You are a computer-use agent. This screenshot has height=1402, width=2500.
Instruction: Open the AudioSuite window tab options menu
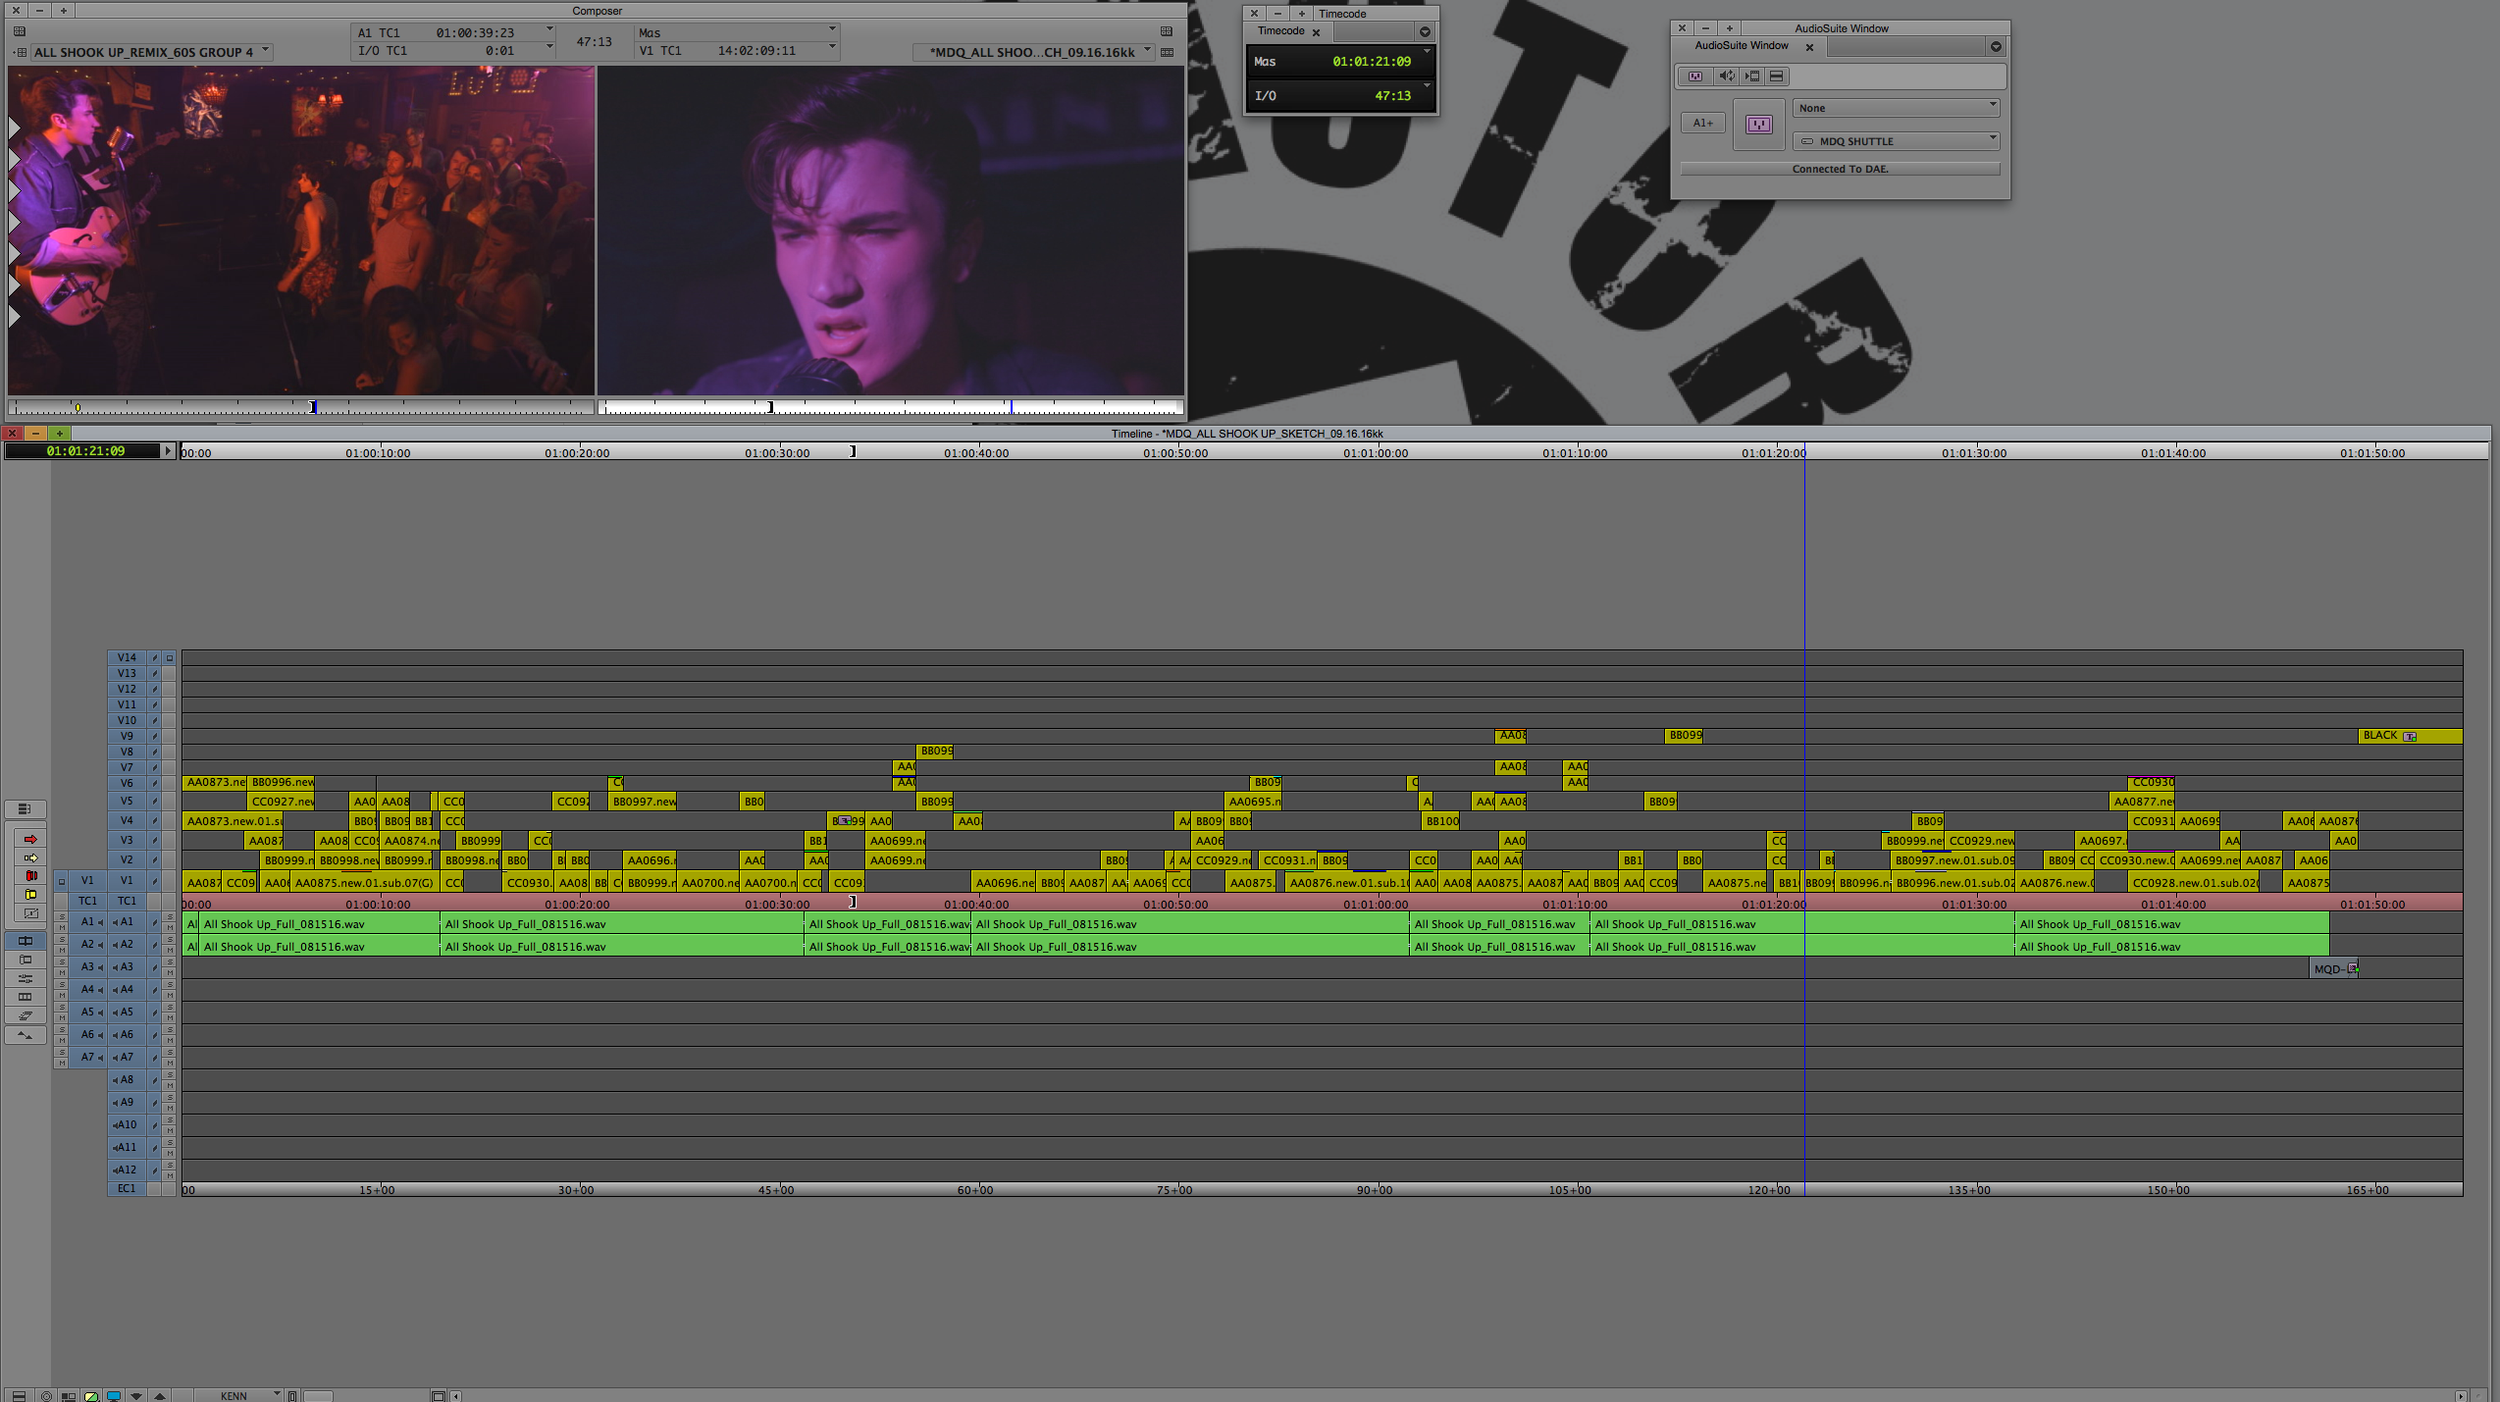click(1995, 47)
